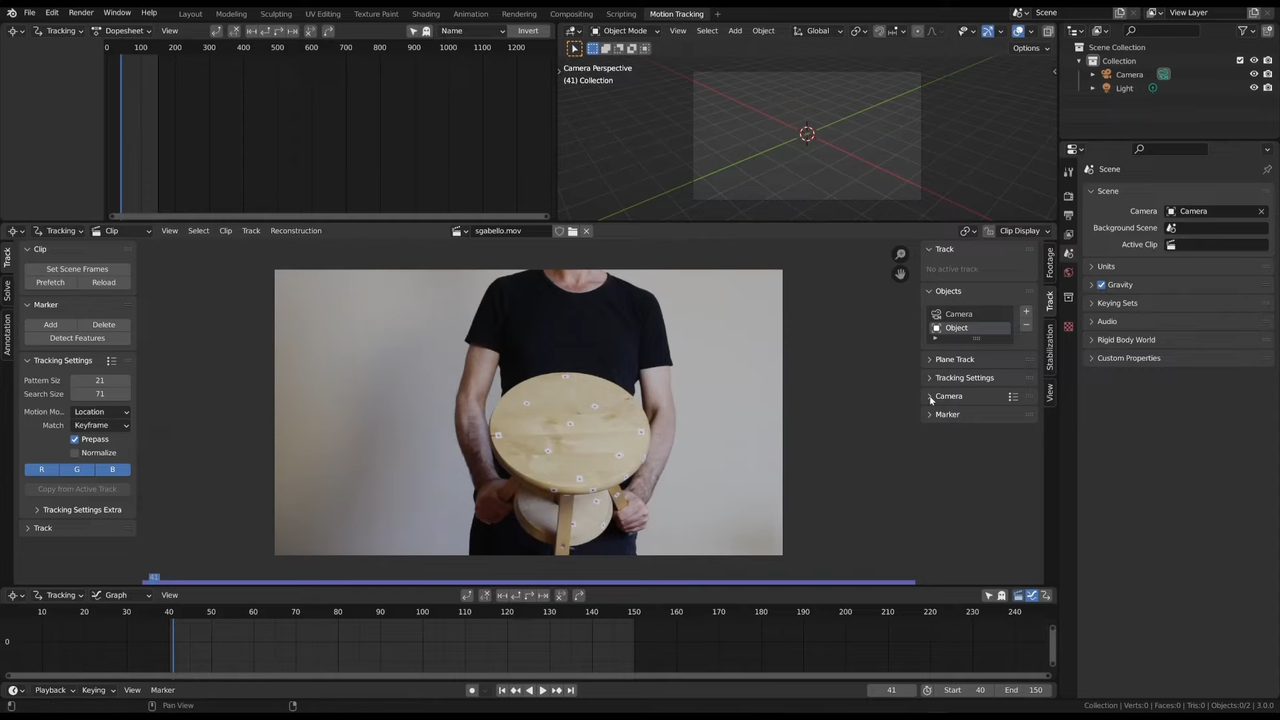Click the Set Scene Frames button

pos(77,268)
